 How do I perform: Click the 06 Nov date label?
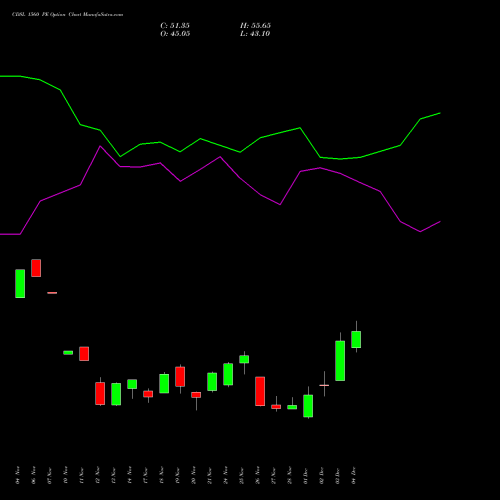pyautogui.click(x=34, y=475)
